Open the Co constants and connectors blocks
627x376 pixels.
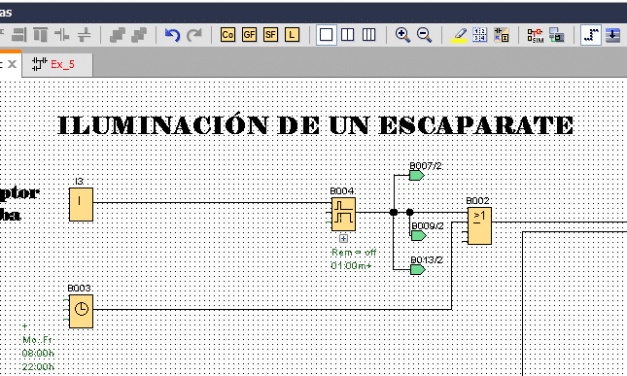coord(228,35)
